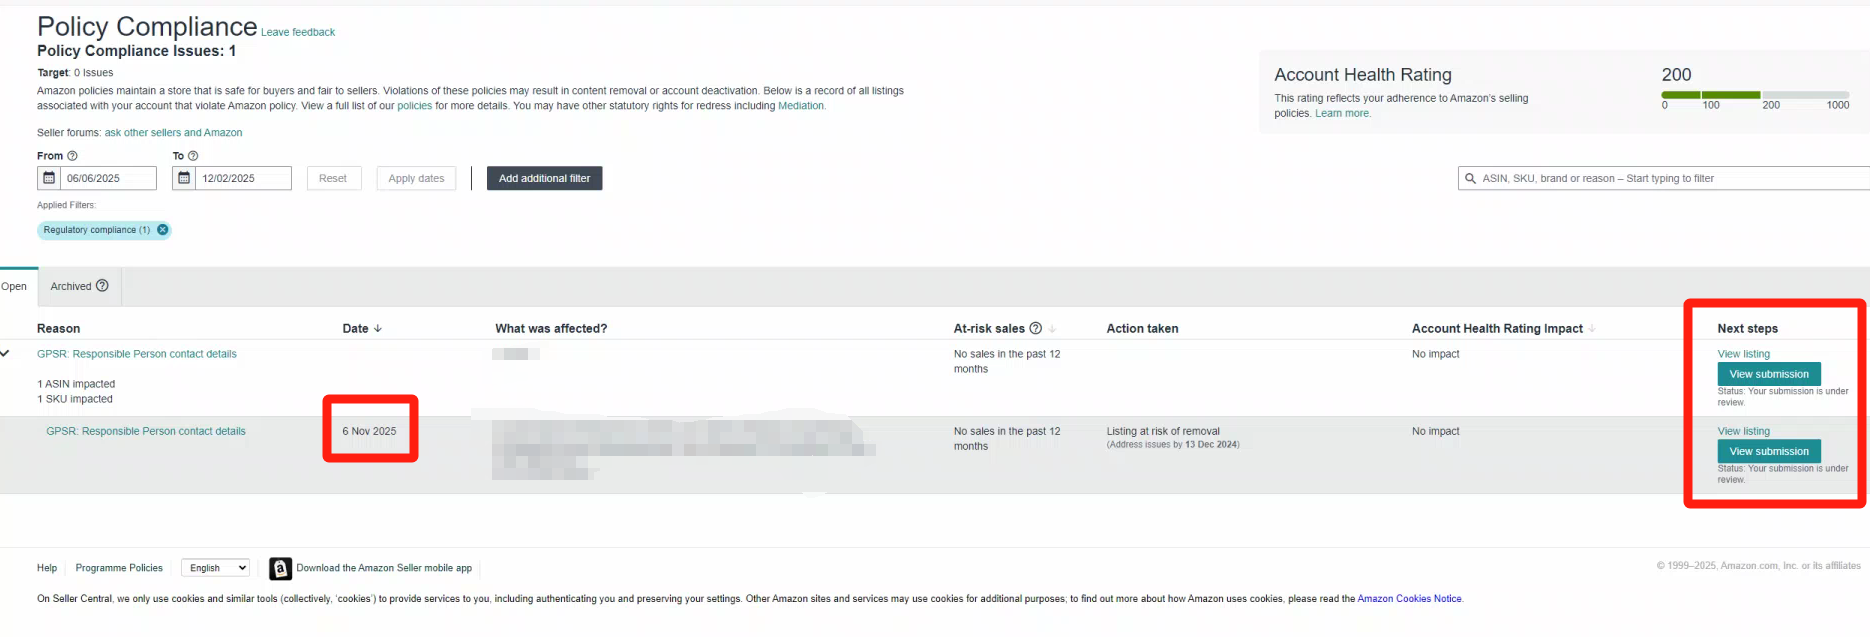Click the To date calendar icon

coord(184,178)
